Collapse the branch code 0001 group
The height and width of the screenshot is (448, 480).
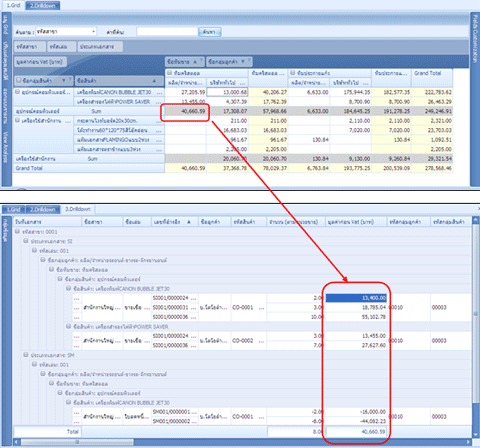point(17,231)
